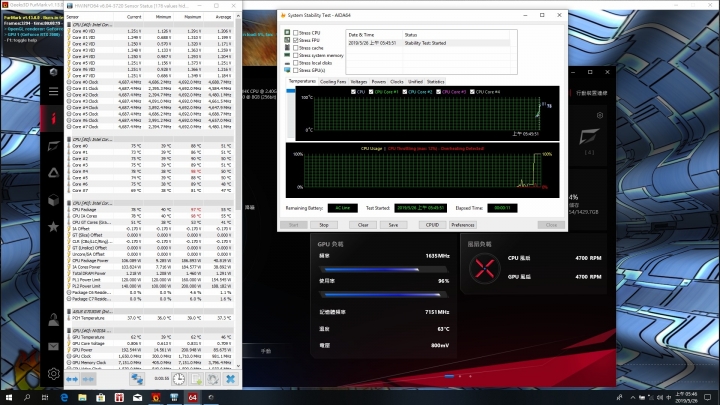Open the triangle Aura icon in Armoury Crate sidebar
The height and width of the screenshot is (405, 720).
click(x=53, y=173)
